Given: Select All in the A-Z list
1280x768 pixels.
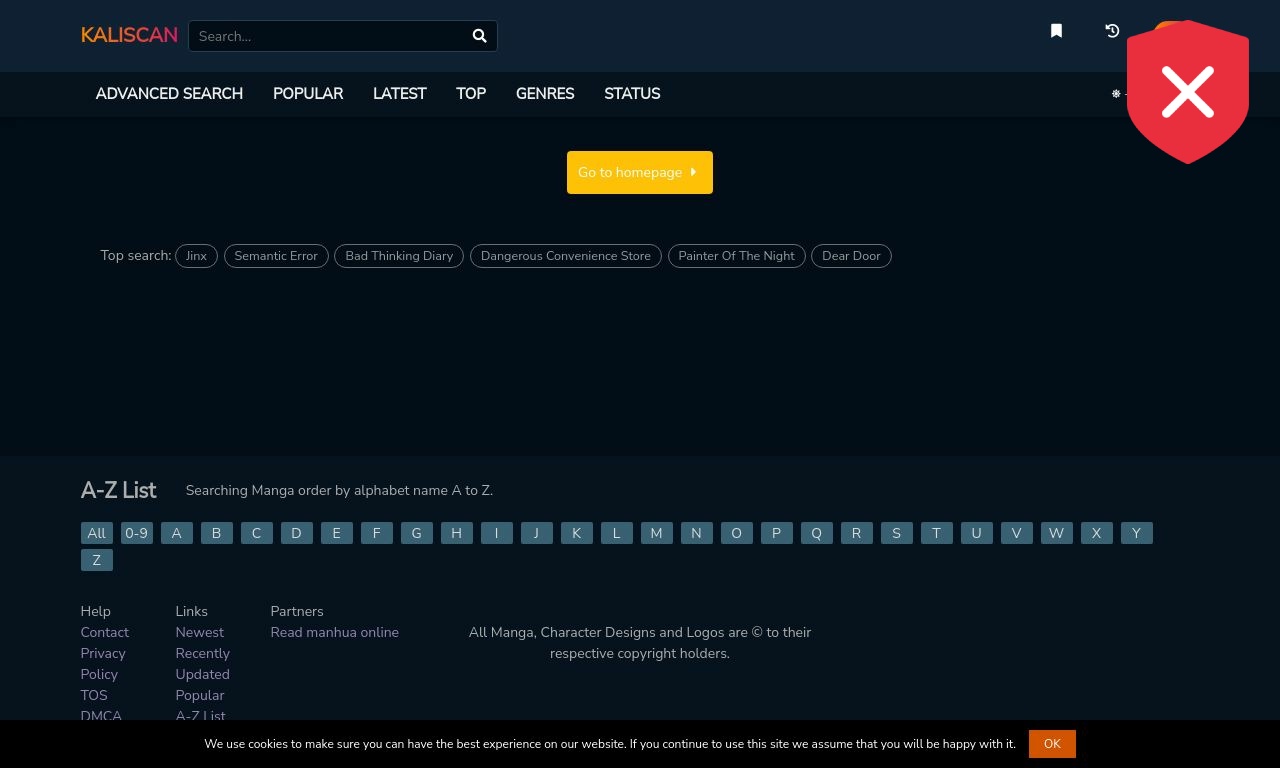Looking at the screenshot, I should (96, 533).
